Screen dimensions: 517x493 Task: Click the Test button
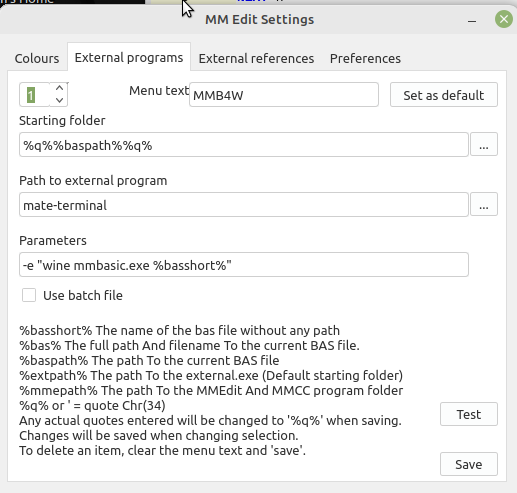(x=469, y=414)
